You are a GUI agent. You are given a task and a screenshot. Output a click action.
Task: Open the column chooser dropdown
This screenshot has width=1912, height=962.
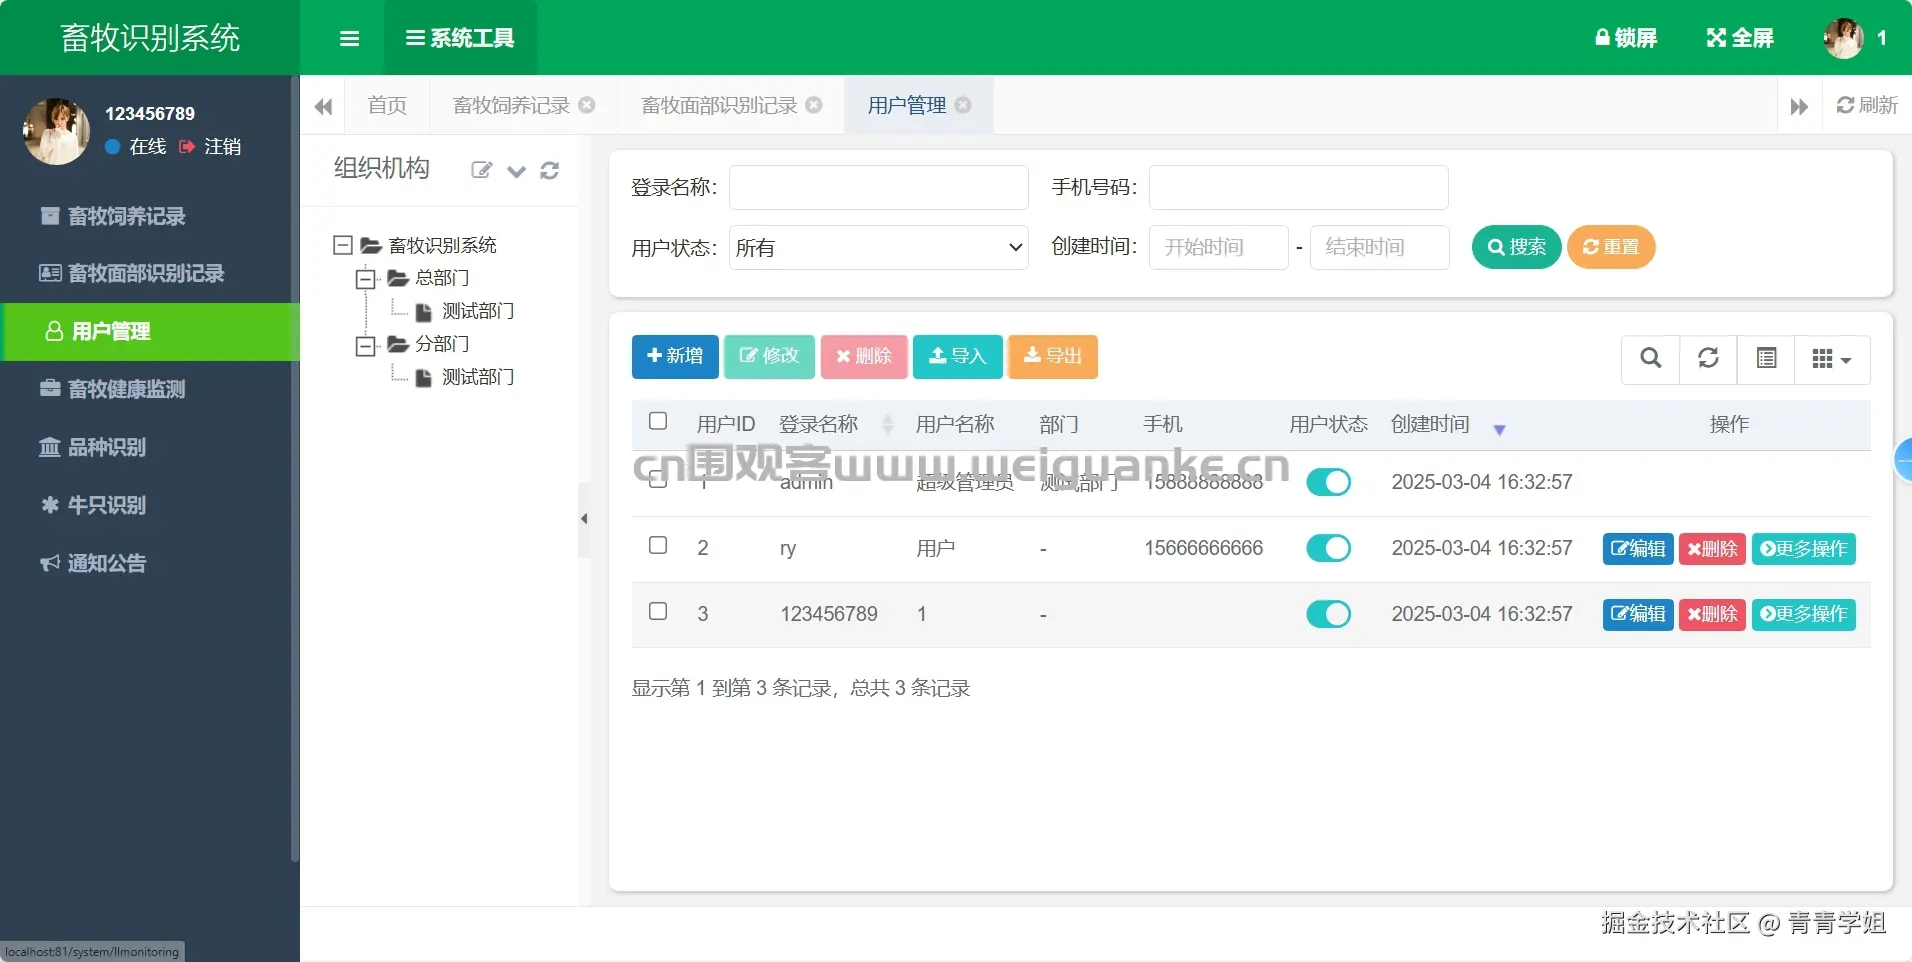[x=1833, y=359]
